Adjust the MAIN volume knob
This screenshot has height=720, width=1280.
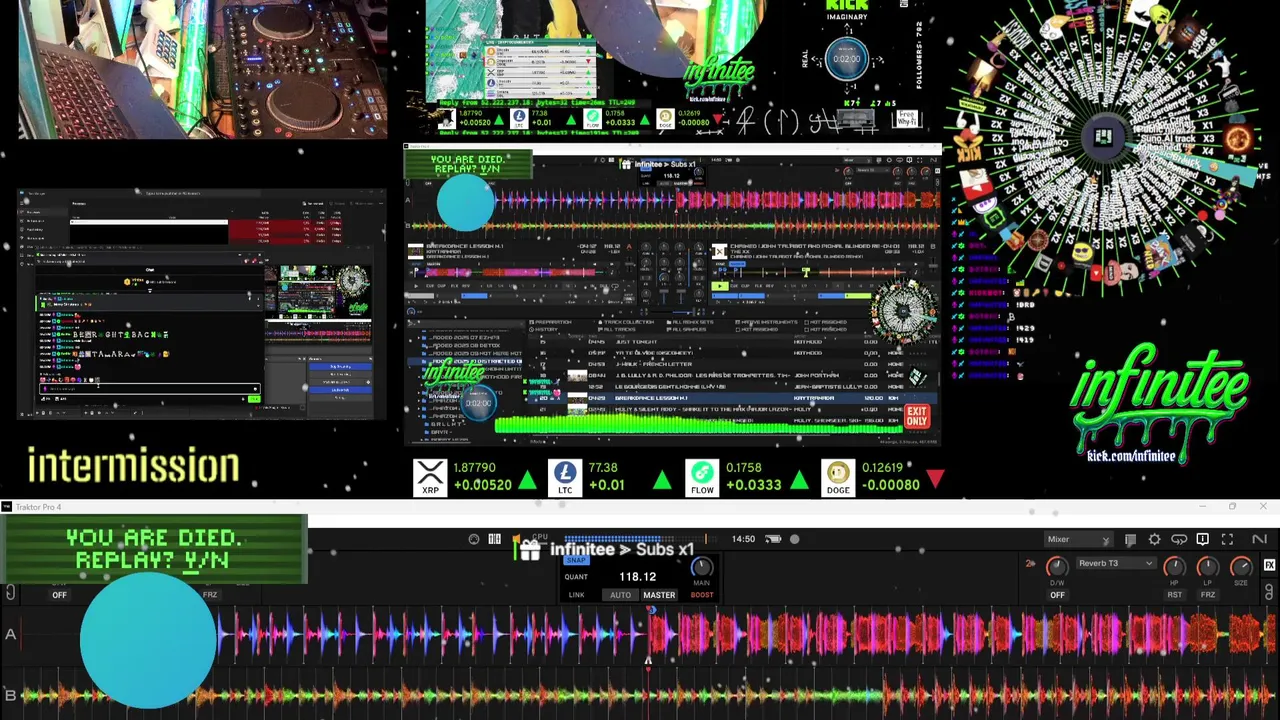tap(701, 568)
